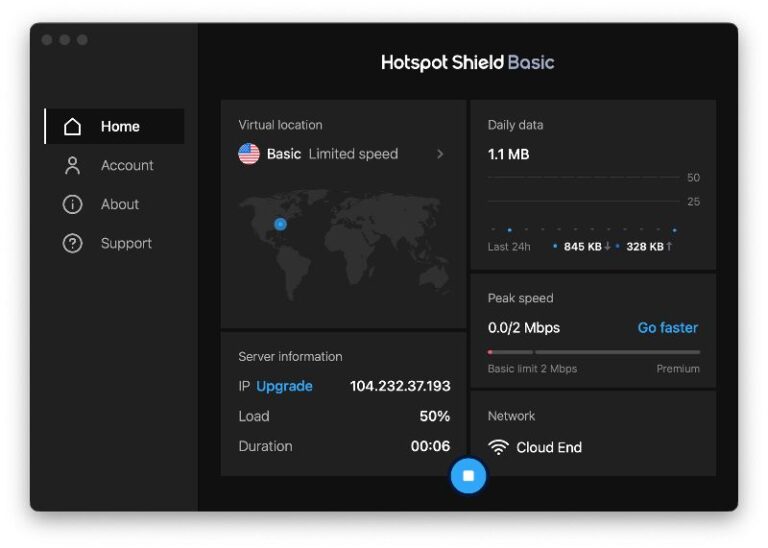Click the Daily data usage chart
Viewport: 768px width, 548px height.
pos(592,205)
